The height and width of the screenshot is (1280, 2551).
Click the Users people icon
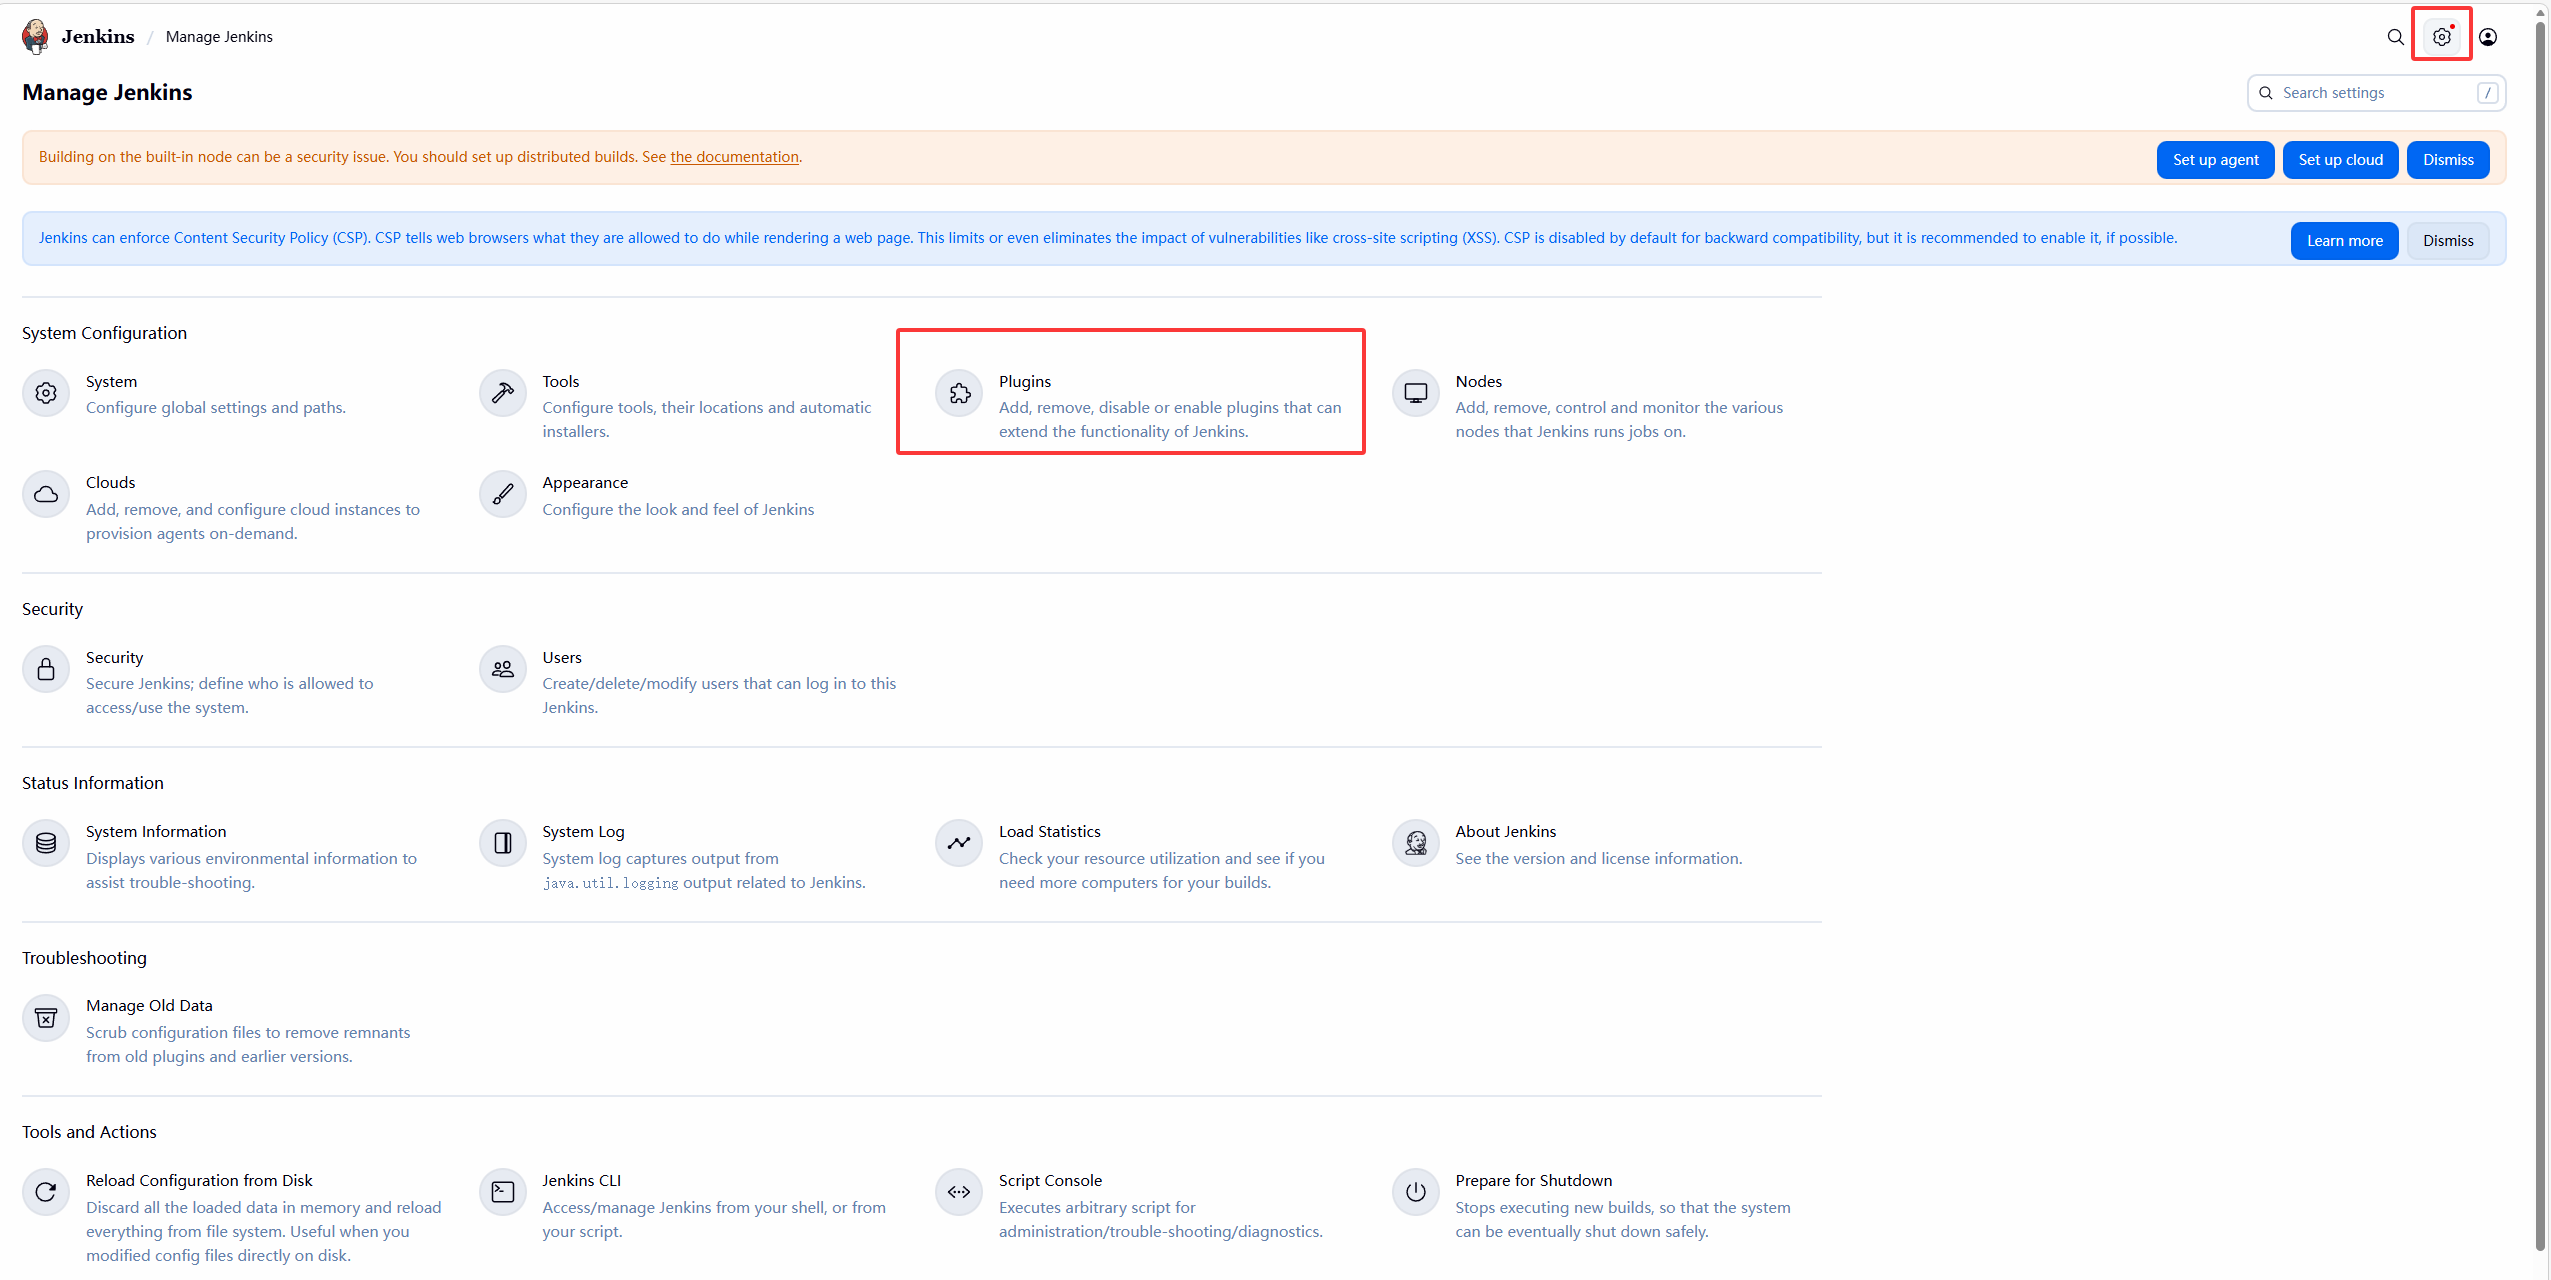click(x=502, y=669)
